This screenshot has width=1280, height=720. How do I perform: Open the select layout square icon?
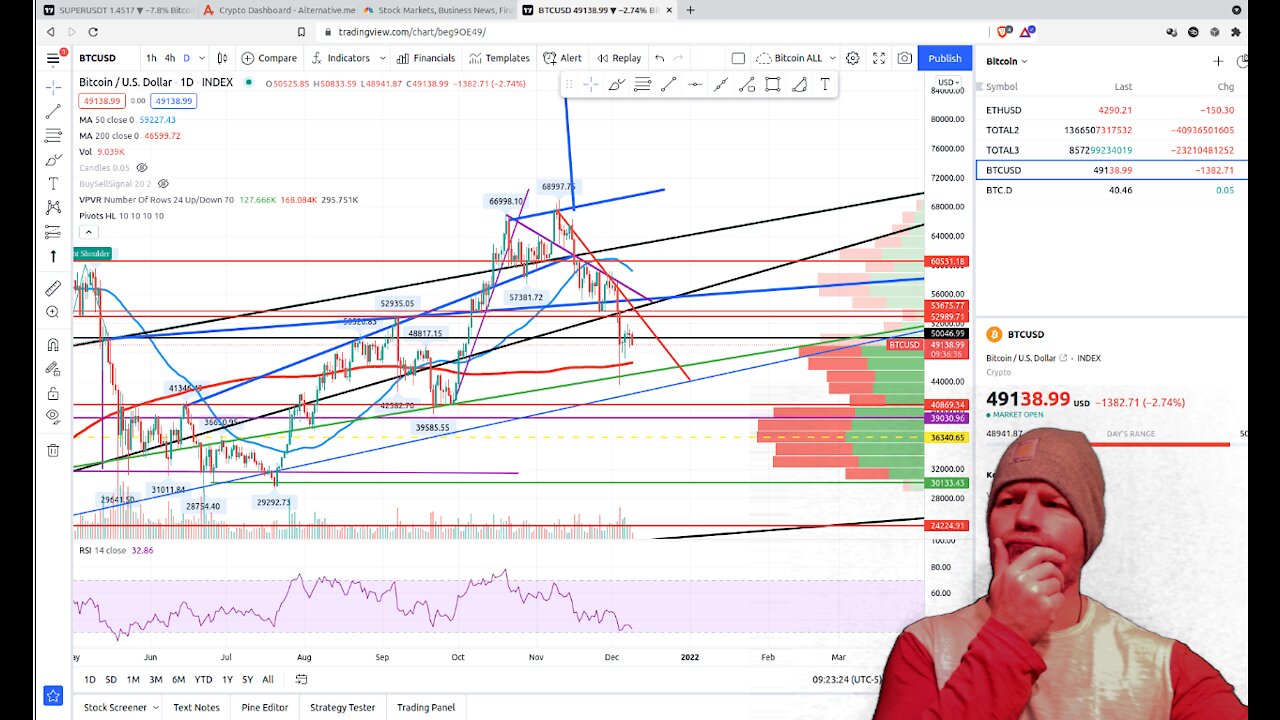738,58
